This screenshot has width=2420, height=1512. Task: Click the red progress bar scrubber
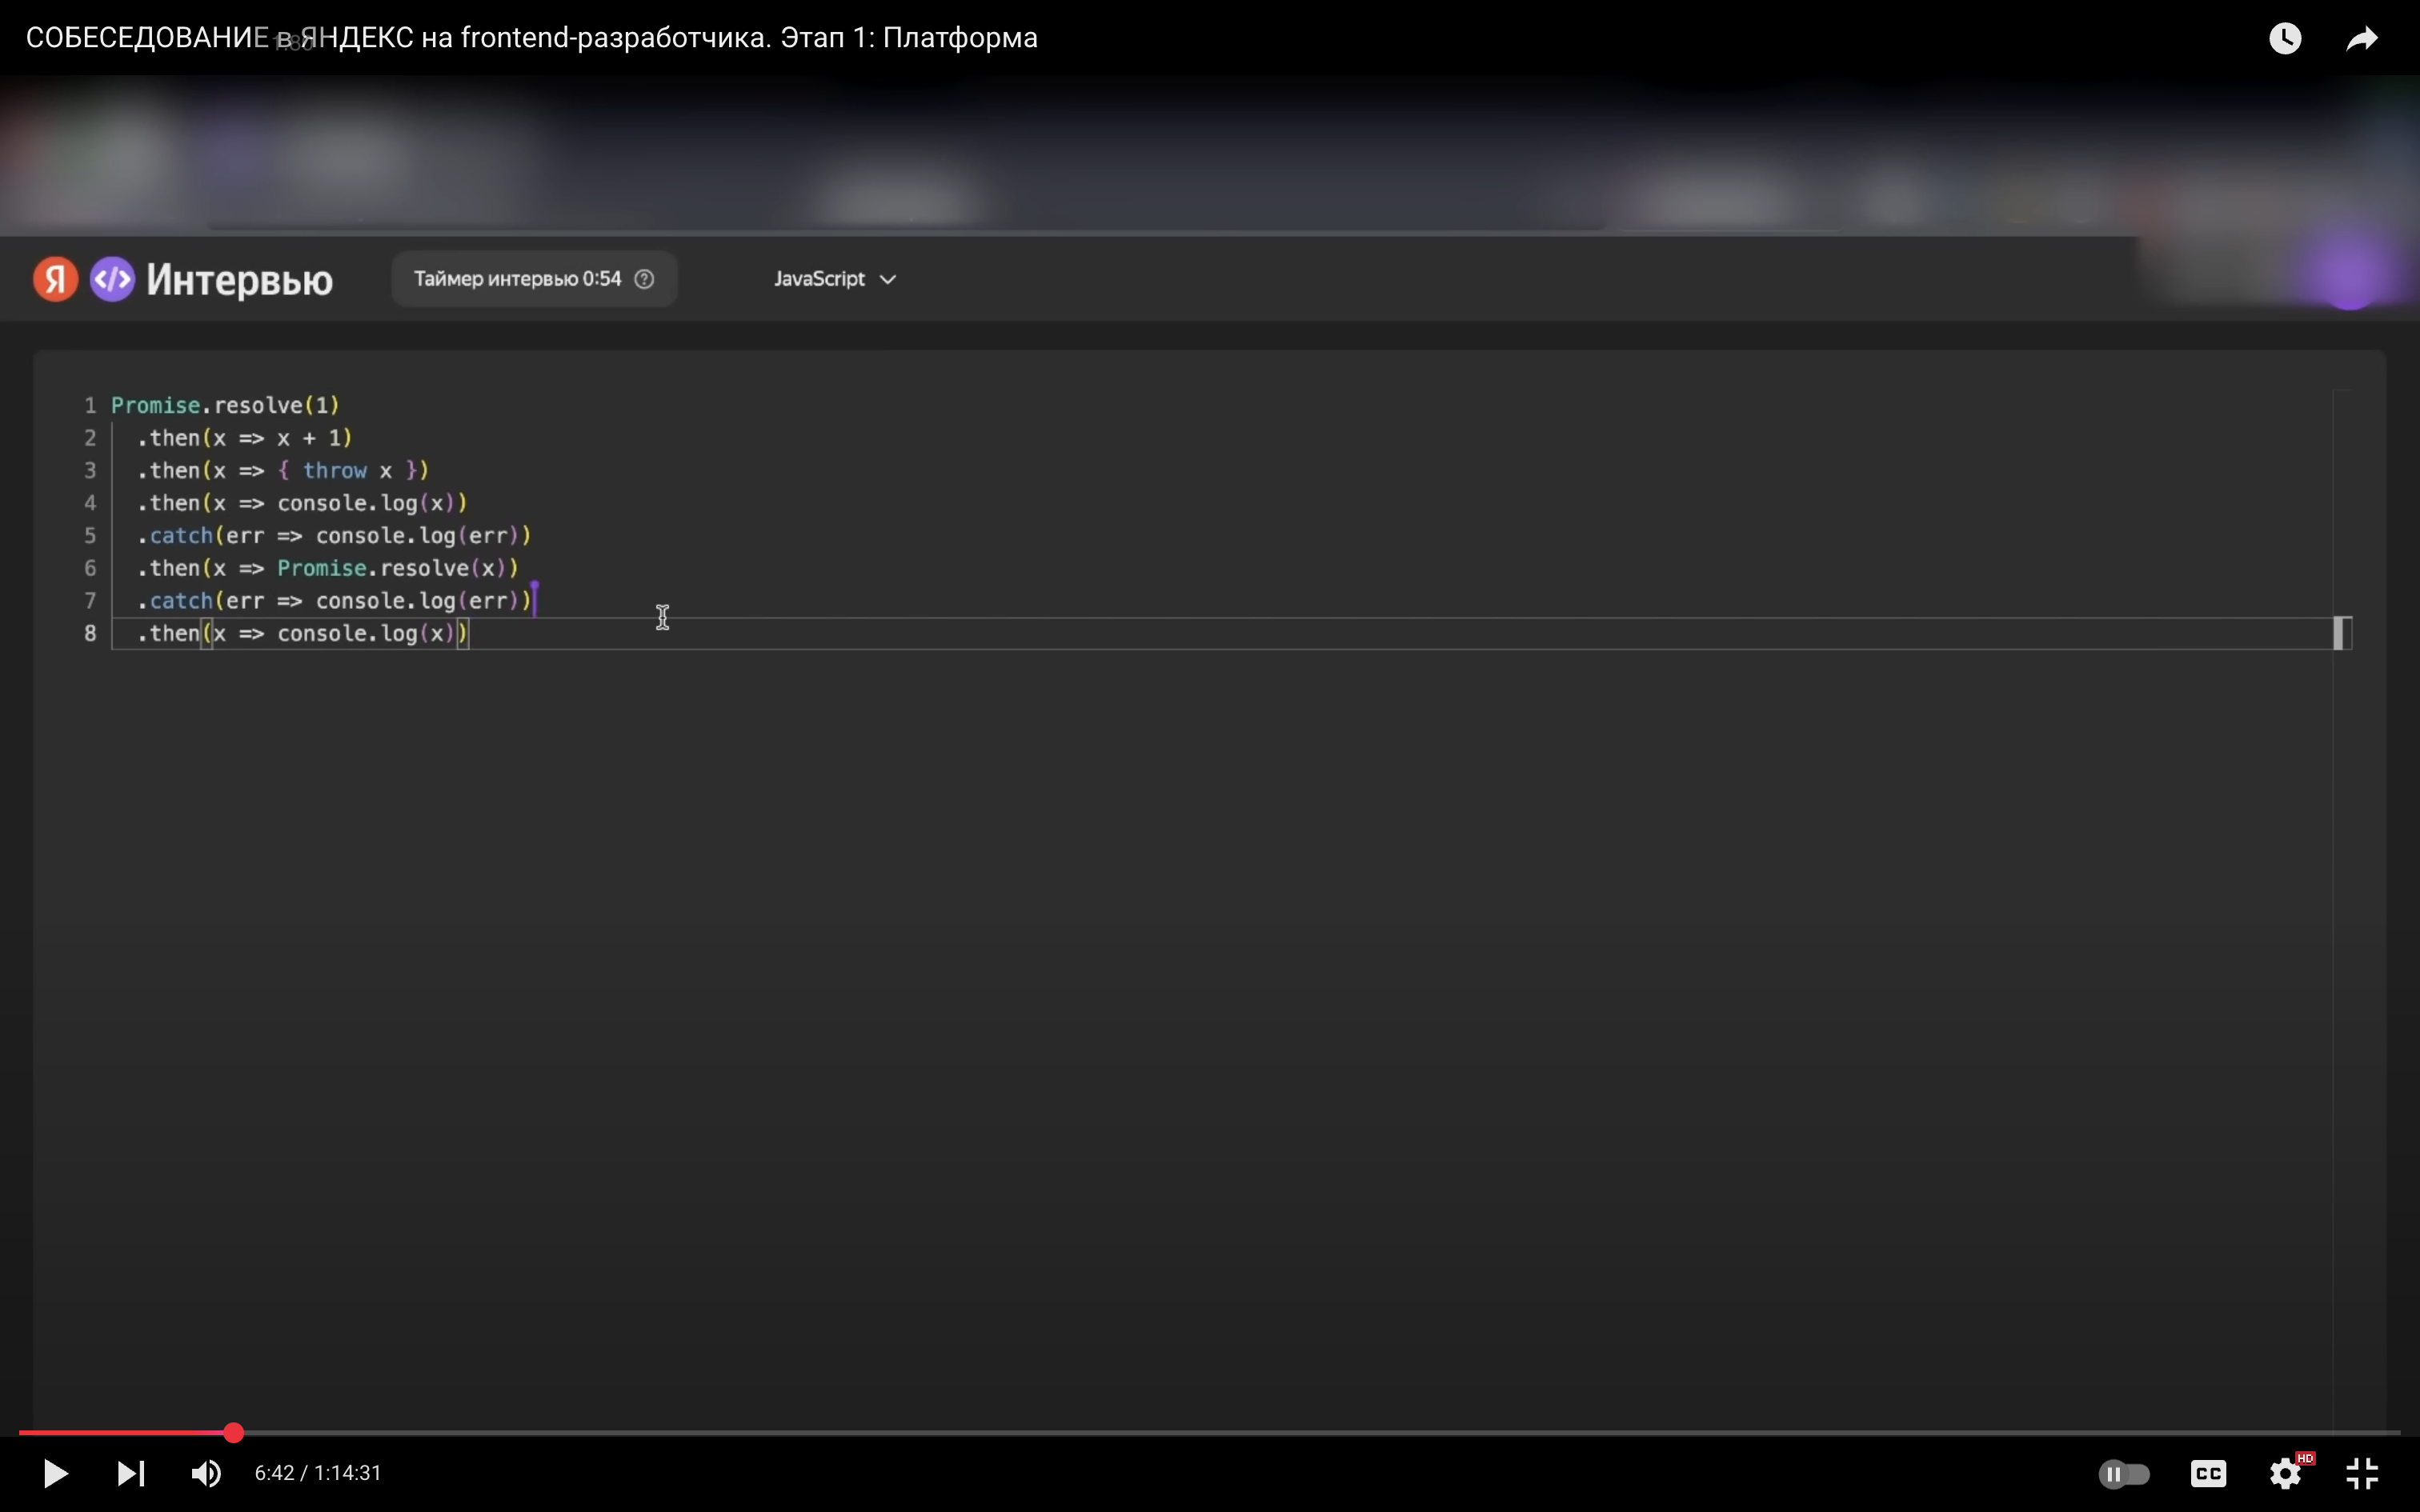click(233, 1432)
